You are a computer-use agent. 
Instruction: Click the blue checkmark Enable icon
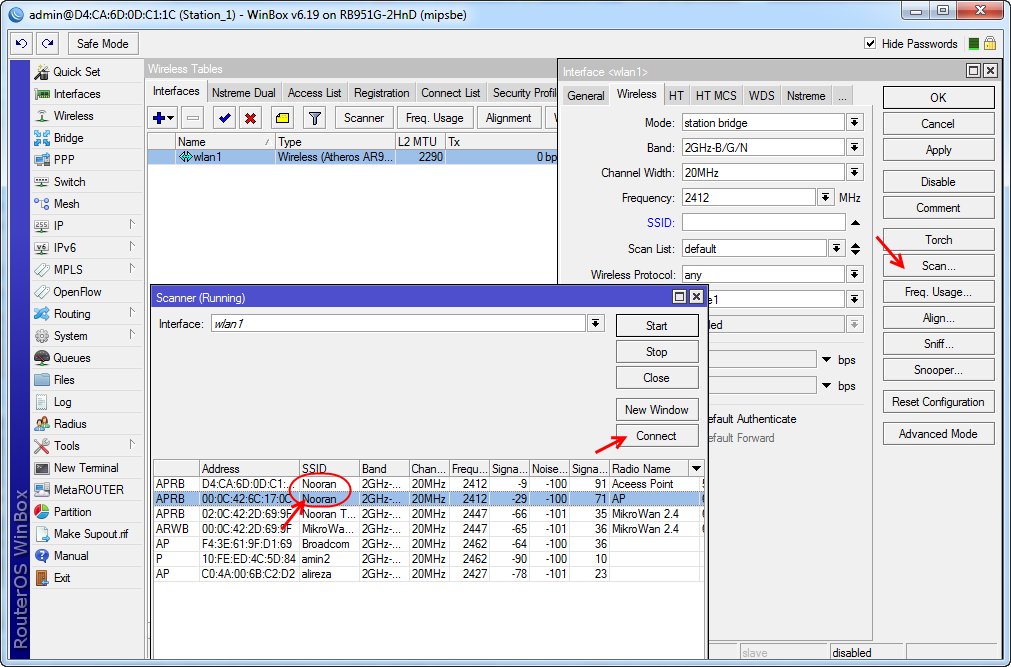[224, 118]
